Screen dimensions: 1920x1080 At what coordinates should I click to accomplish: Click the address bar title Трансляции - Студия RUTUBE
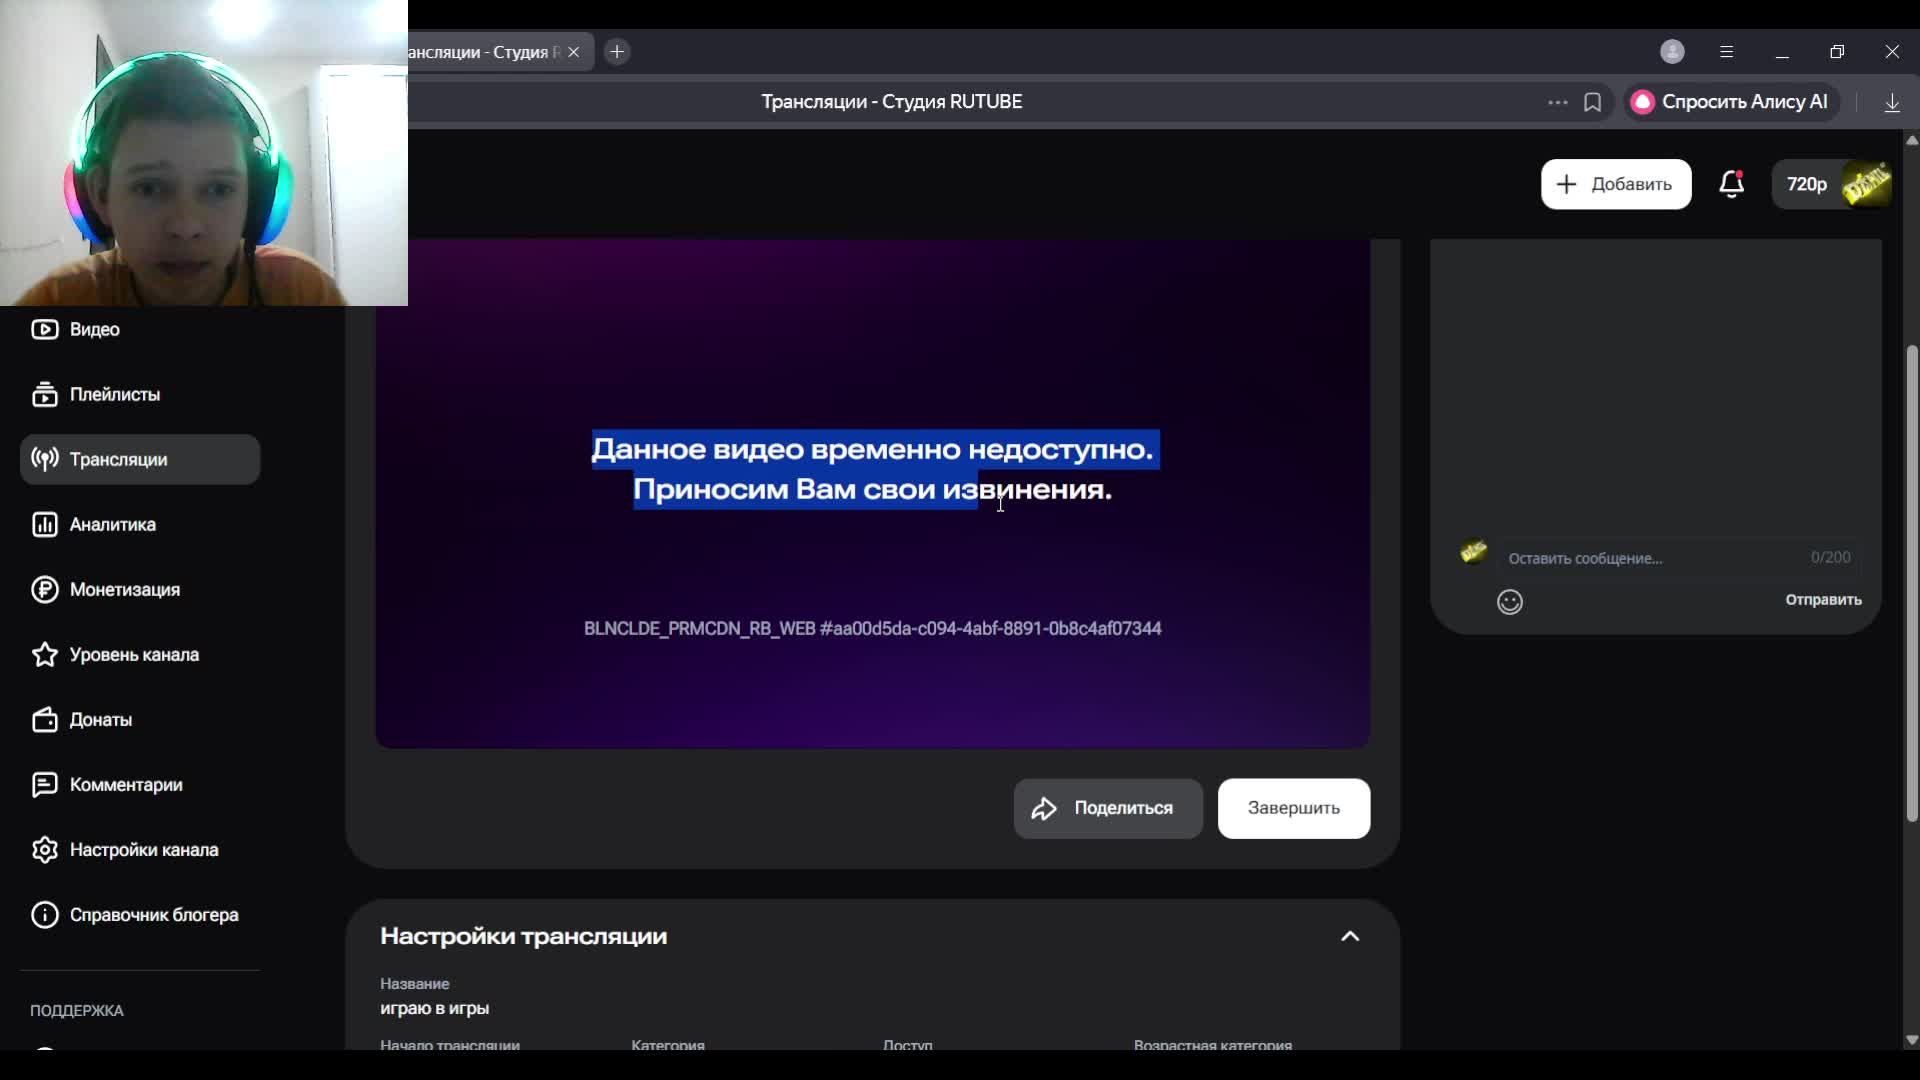pos(892,102)
